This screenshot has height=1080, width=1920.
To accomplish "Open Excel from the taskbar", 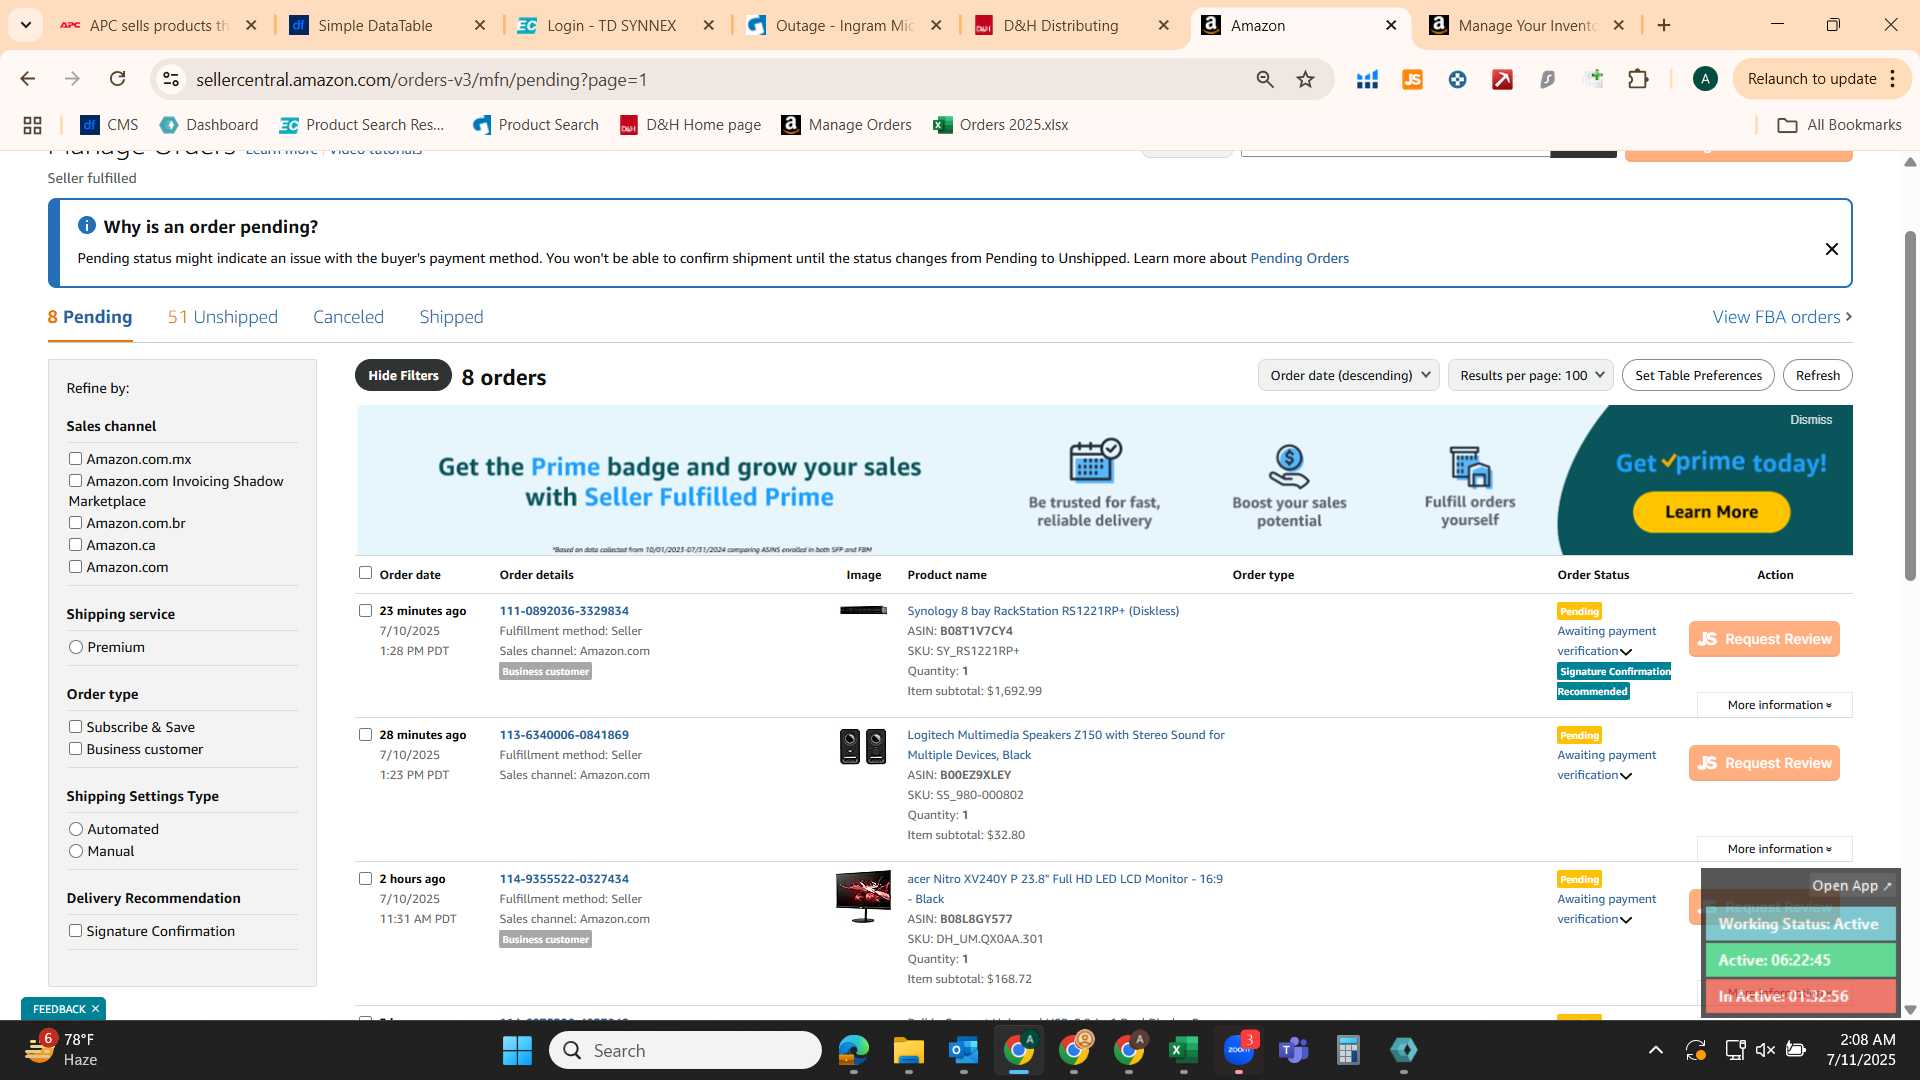I will click(x=1183, y=1050).
